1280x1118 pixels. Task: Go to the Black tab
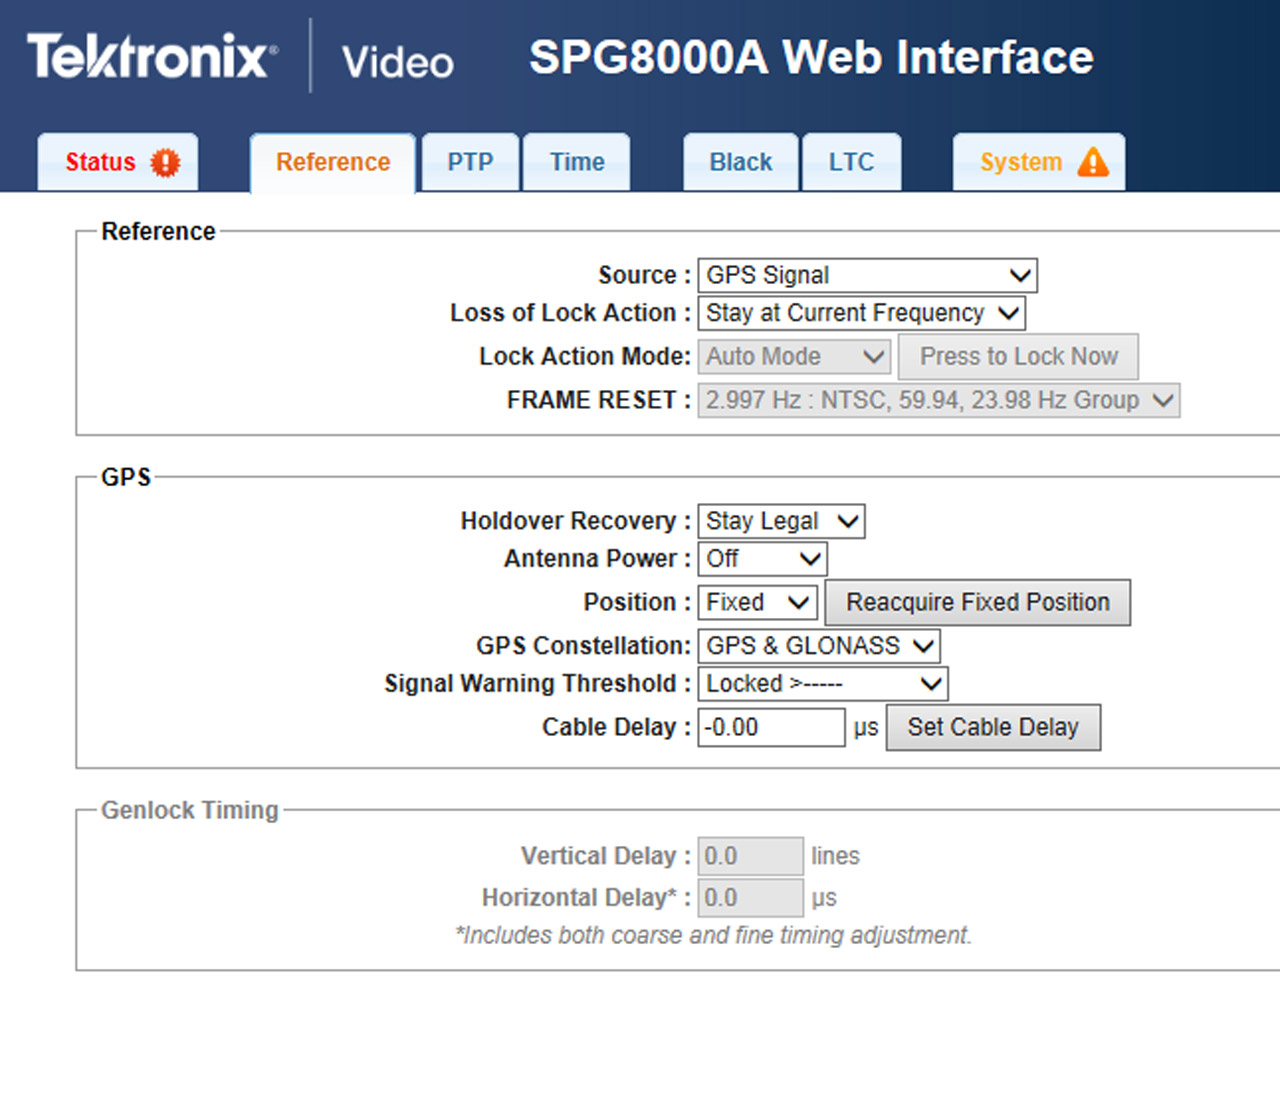click(740, 162)
